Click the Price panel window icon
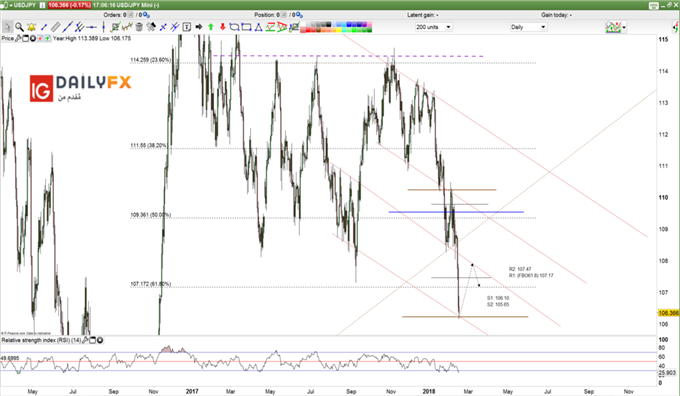The width and height of the screenshot is (680, 396). tap(25, 39)
